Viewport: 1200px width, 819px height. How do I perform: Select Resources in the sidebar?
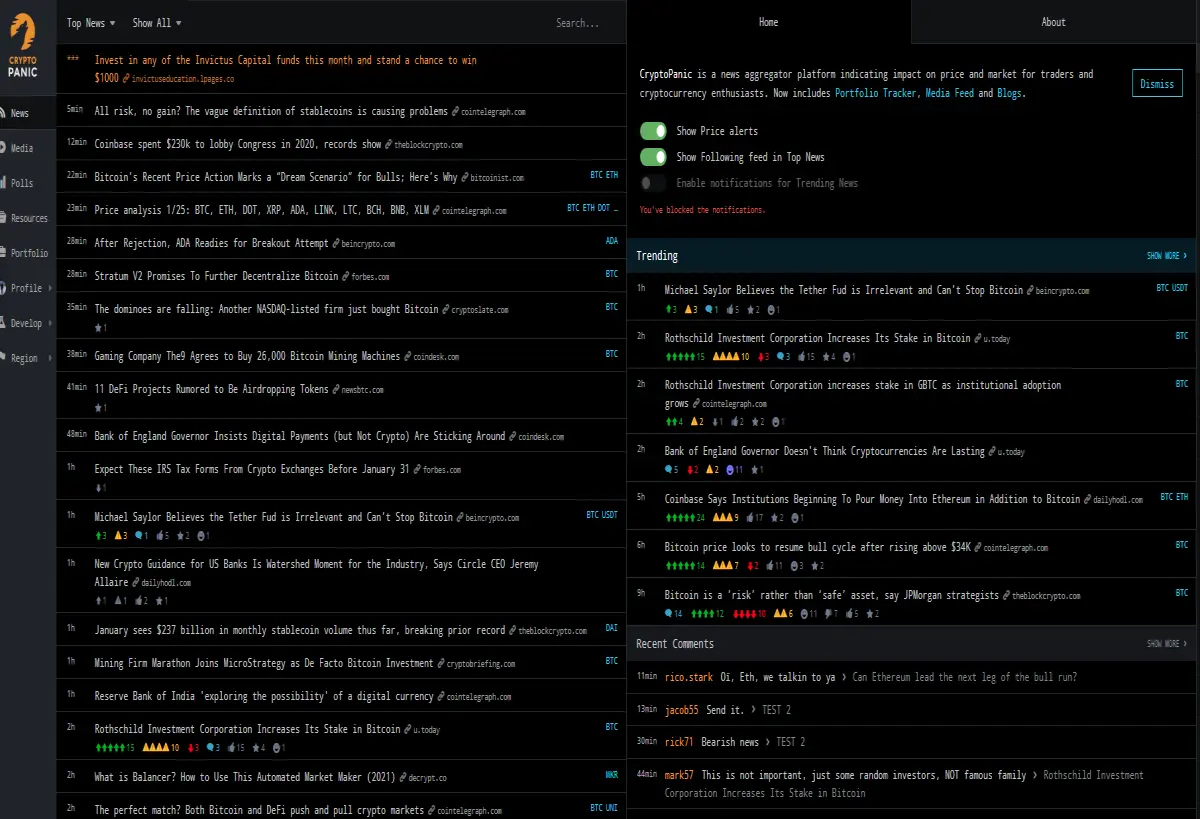click(27, 218)
